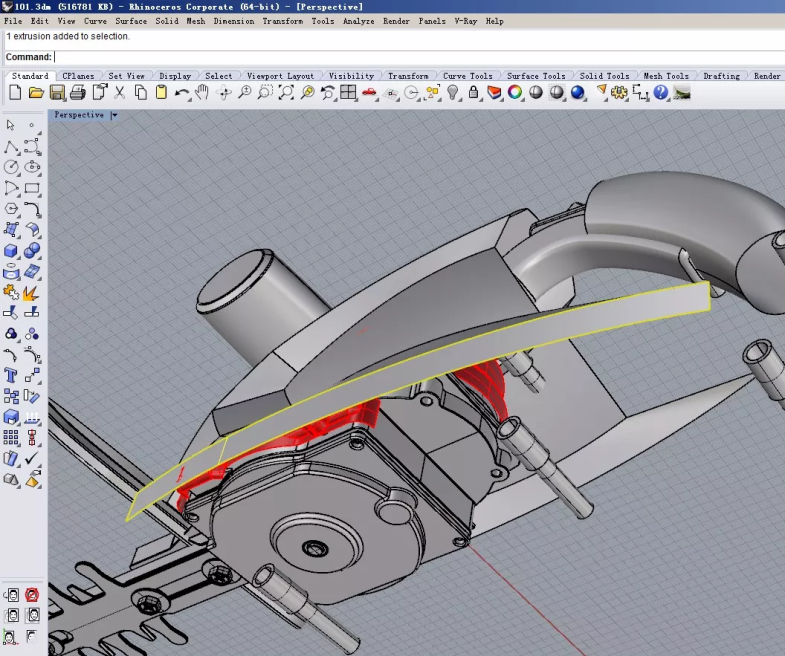Click the Save file icon
The height and width of the screenshot is (656, 785).
pyautogui.click(x=57, y=93)
